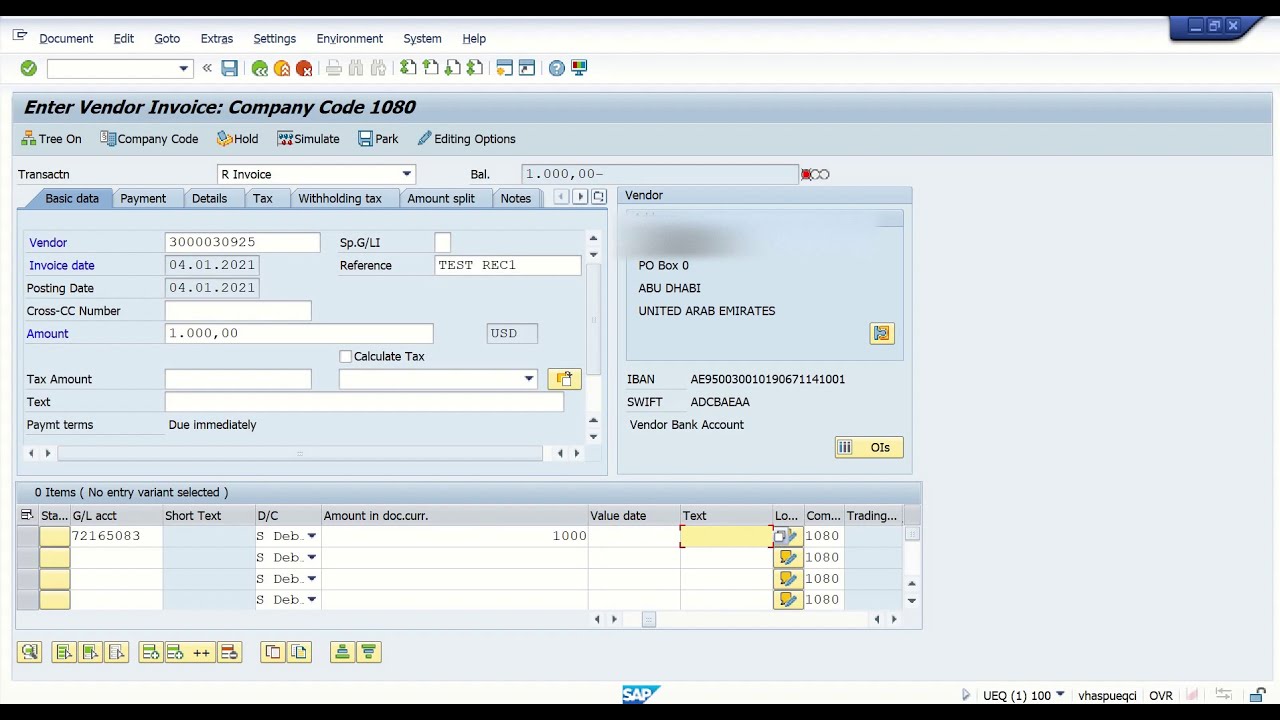Click the orange Exit icon
This screenshot has height=720, width=1280.
click(282, 68)
